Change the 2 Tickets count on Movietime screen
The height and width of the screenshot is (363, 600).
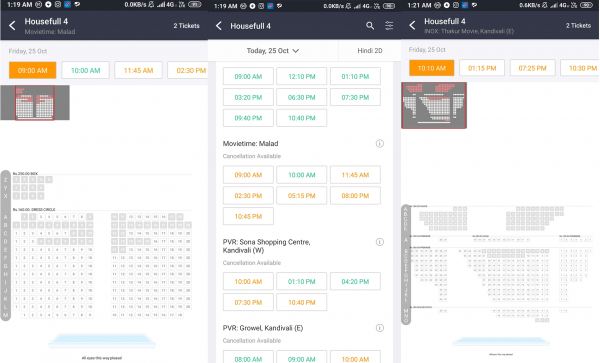[186, 26]
